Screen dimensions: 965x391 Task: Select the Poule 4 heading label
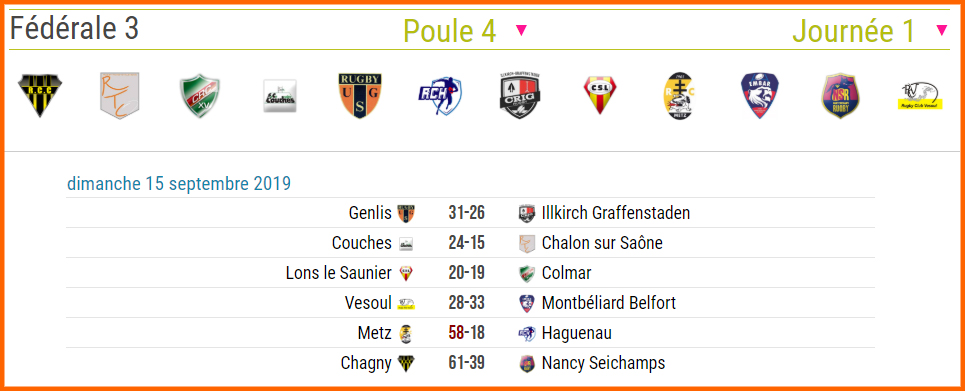(449, 31)
